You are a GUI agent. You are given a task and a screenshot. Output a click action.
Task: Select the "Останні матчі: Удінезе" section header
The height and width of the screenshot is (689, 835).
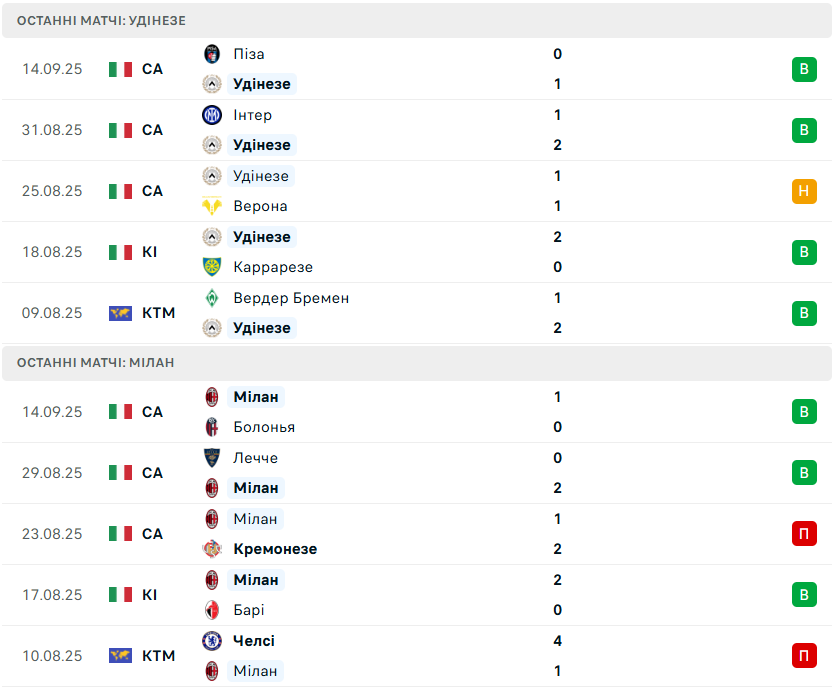pyautogui.click(x=101, y=20)
